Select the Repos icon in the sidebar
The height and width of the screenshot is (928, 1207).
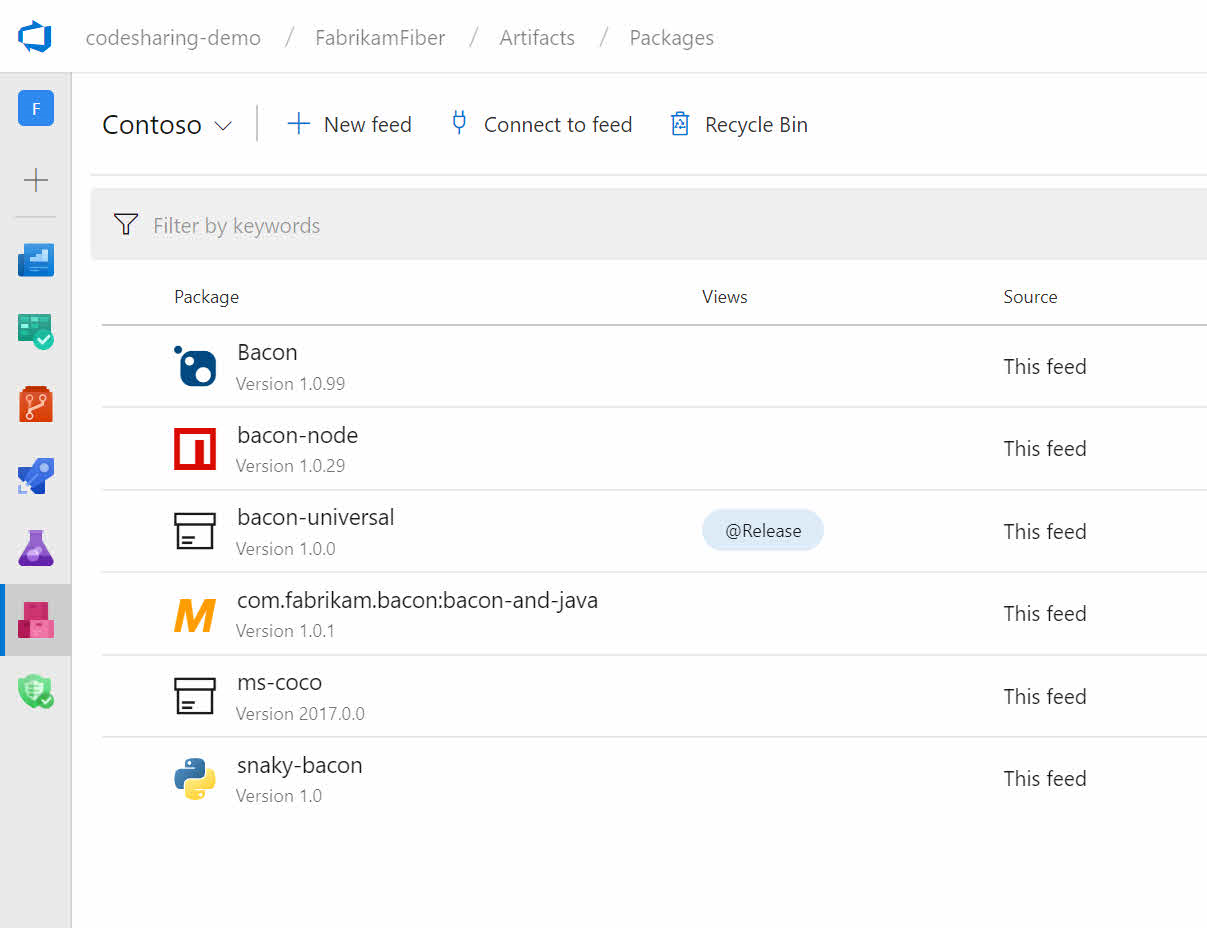click(36, 404)
